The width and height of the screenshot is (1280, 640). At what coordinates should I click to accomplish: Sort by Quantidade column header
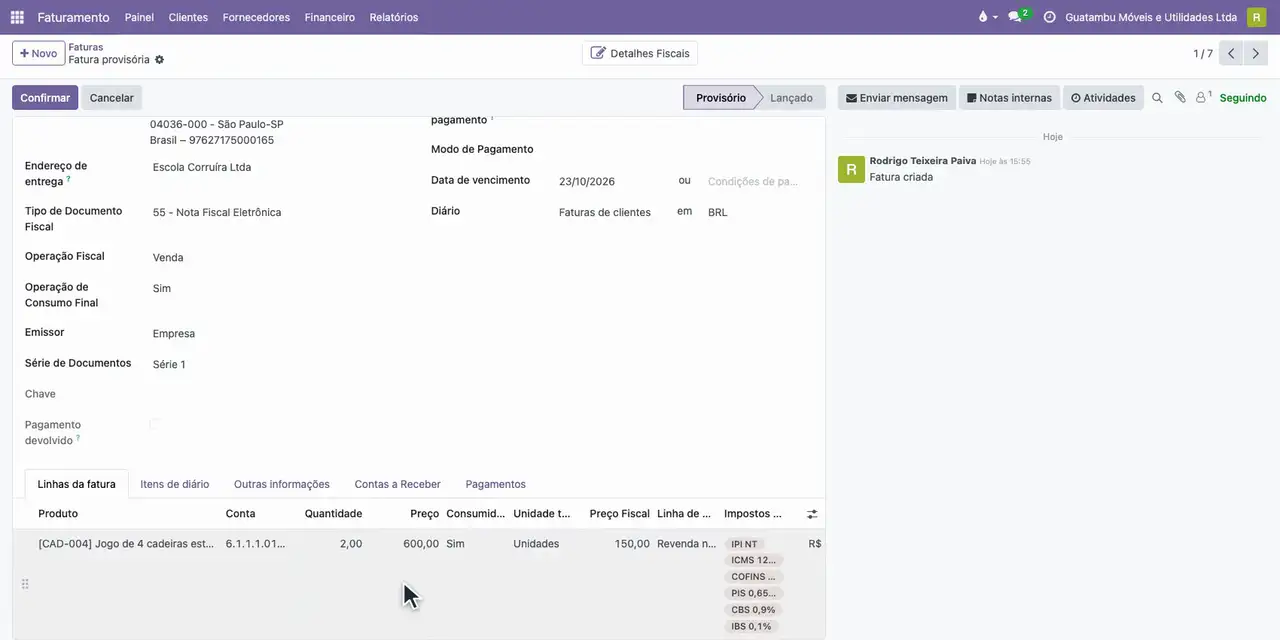point(333,514)
